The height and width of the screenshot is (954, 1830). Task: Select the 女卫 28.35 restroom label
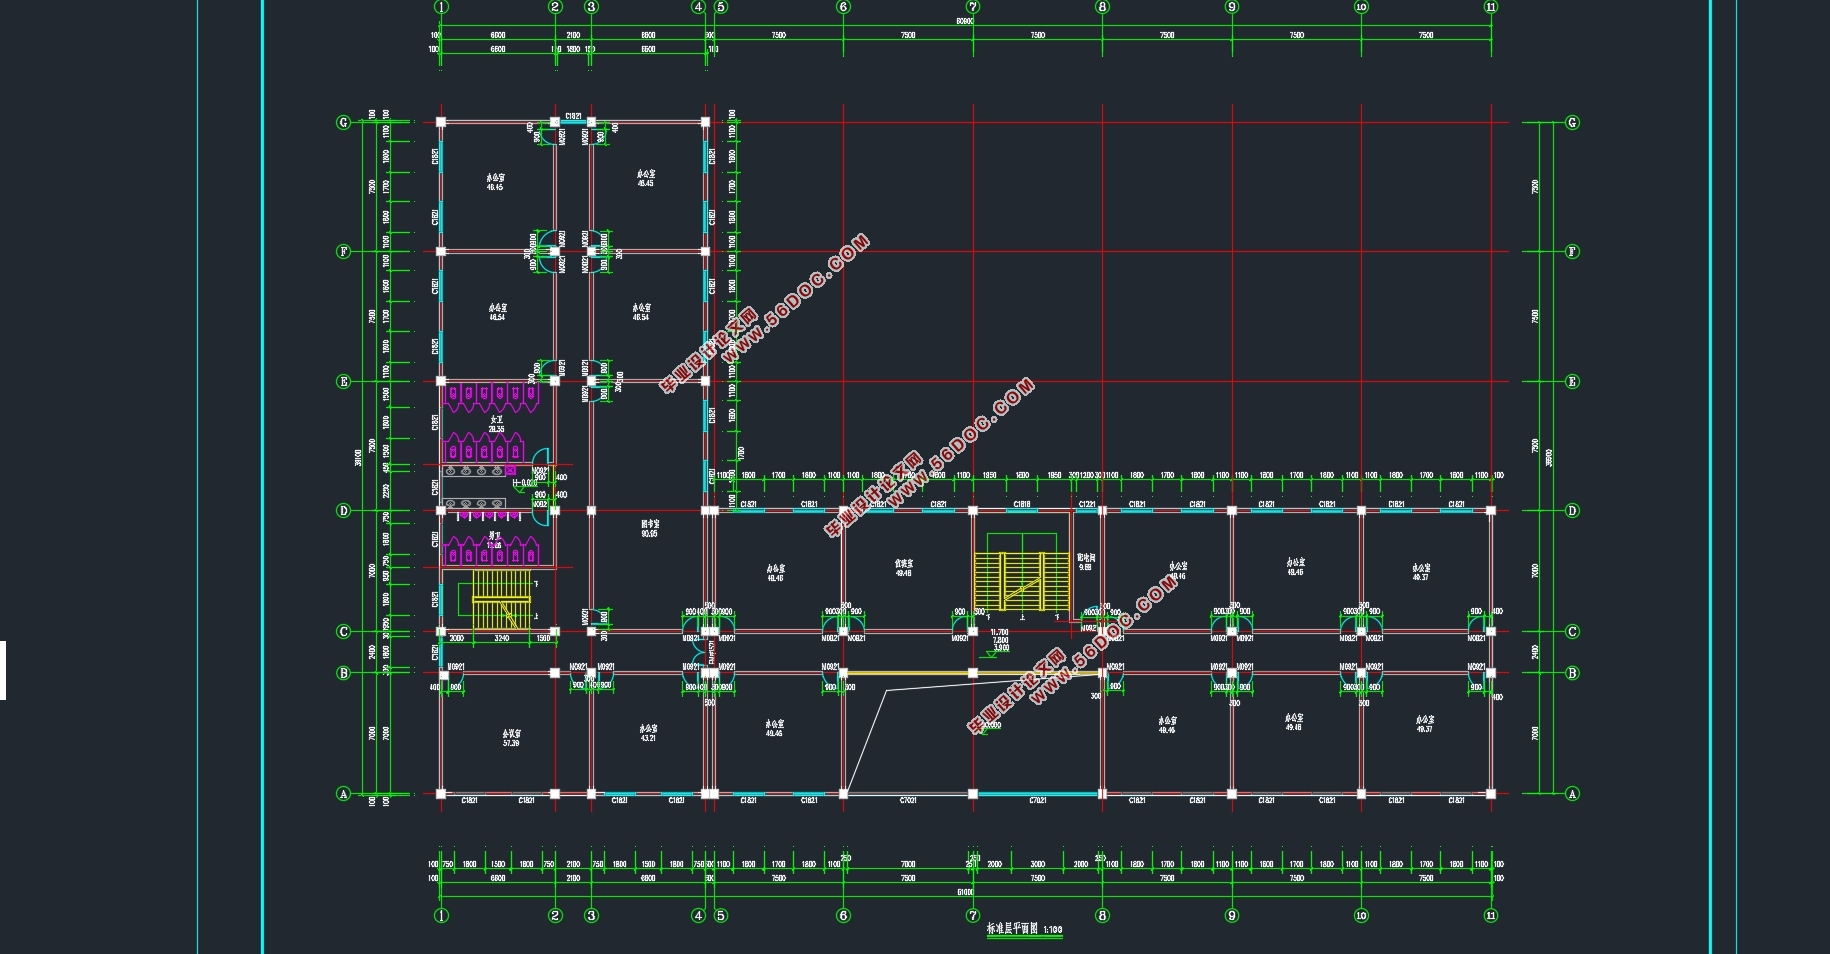click(x=496, y=424)
